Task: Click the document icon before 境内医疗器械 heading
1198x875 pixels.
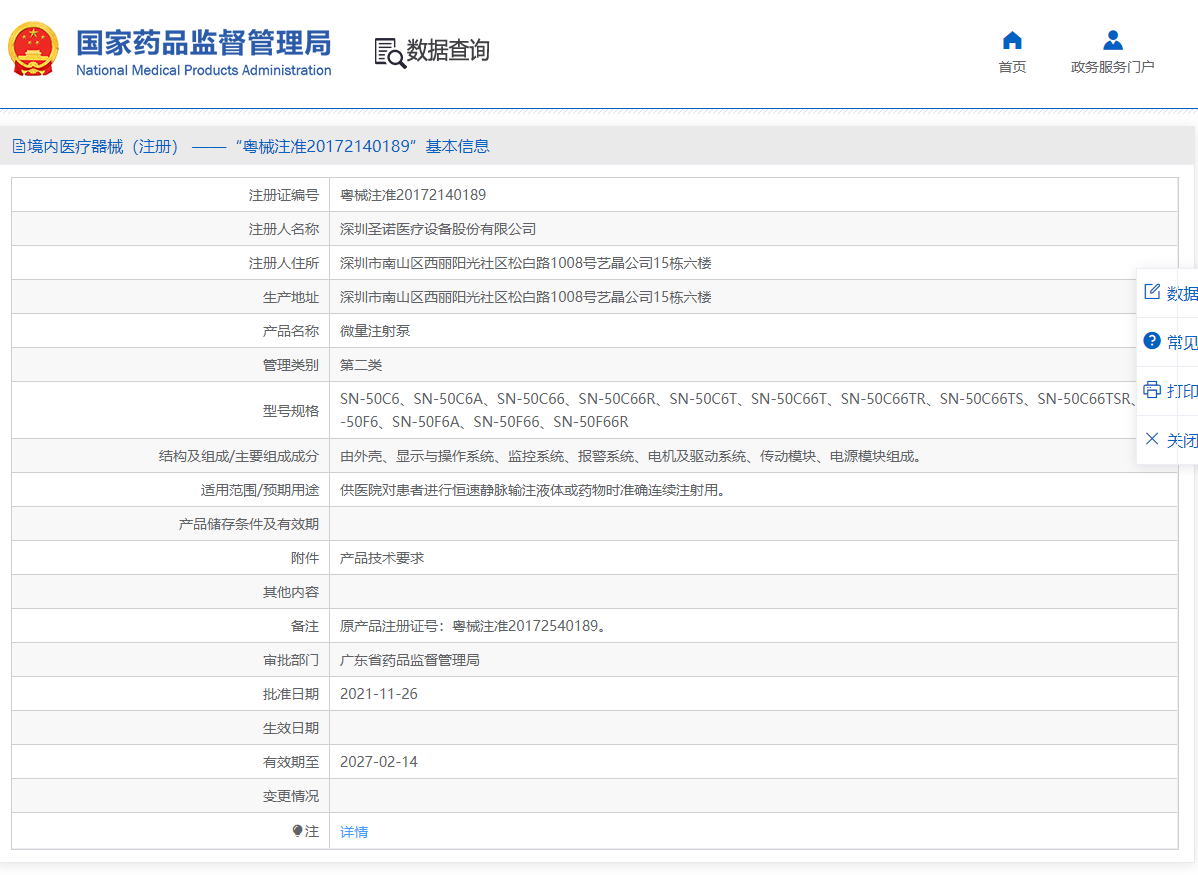Action: [19, 147]
